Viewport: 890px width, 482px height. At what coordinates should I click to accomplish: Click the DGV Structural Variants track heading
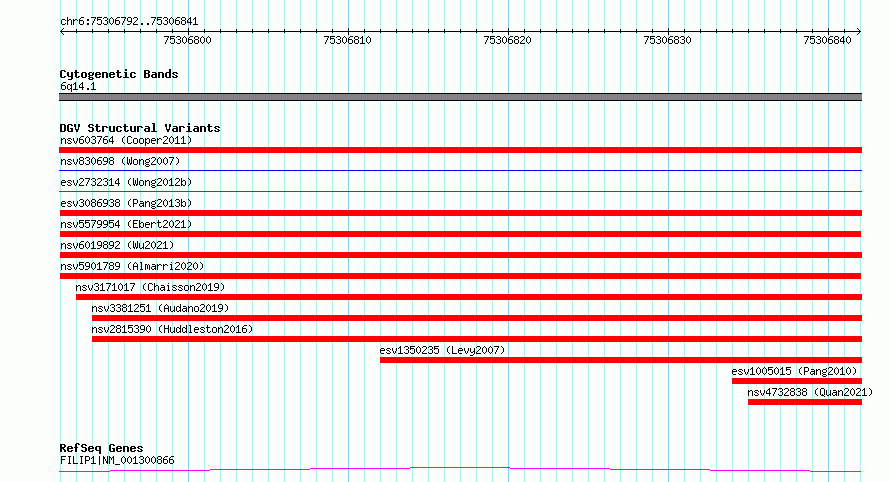coord(140,128)
